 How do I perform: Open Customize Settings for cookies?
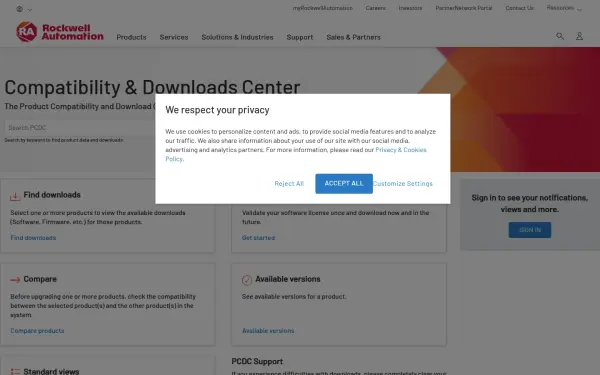pyautogui.click(x=403, y=184)
